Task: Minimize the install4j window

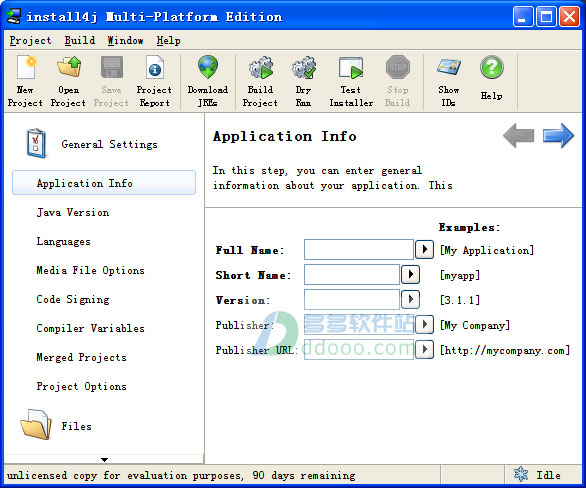Action: (x=523, y=16)
